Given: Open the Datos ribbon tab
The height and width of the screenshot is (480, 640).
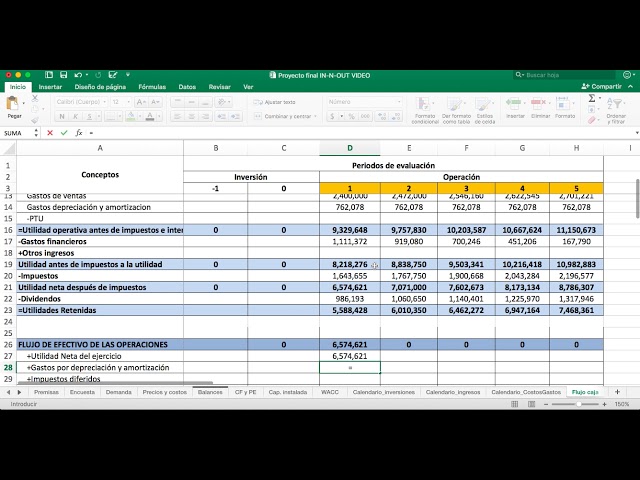Looking at the screenshot, I should pyautogui.click(x=187, y=87).
